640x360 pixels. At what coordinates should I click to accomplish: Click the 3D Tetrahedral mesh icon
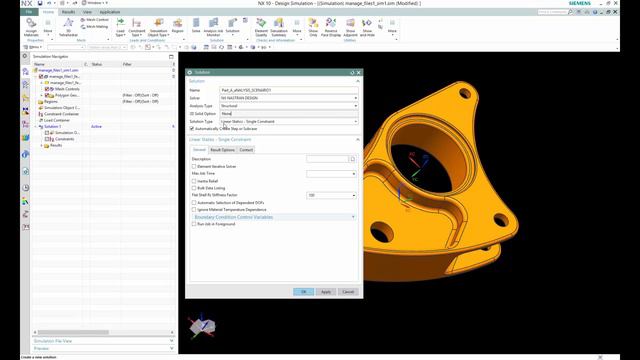click(x=68, y=27)
